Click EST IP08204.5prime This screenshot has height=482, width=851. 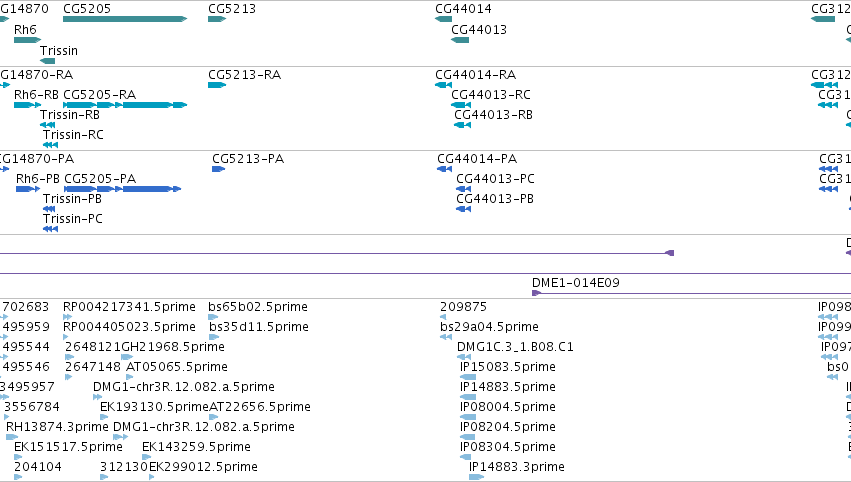coord(508,427)
